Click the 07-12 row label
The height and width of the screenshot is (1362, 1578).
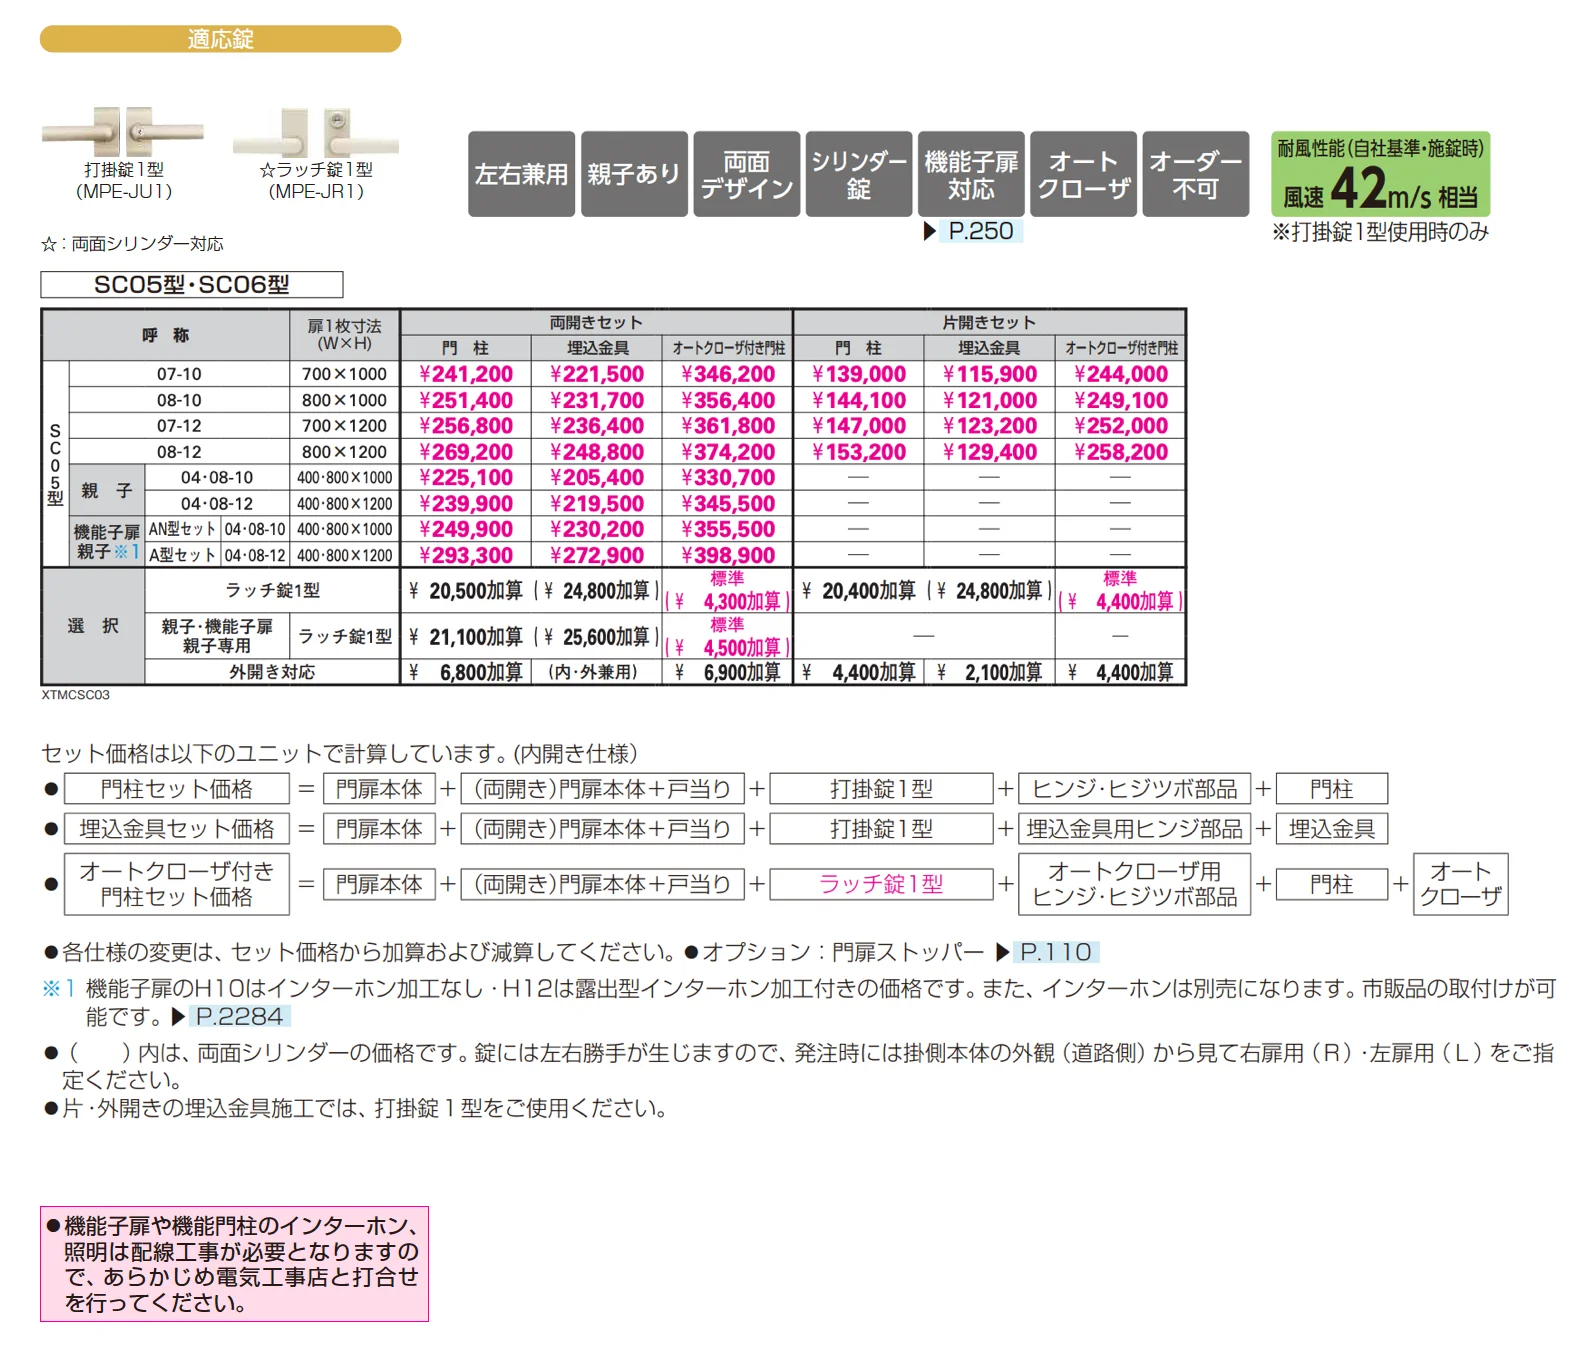point(179,426)
